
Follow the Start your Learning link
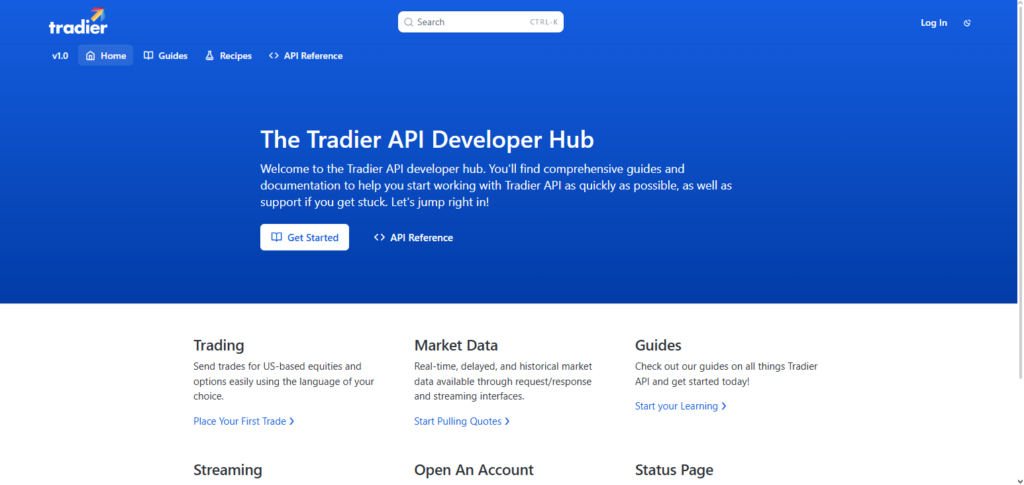[x=680, y=406]
